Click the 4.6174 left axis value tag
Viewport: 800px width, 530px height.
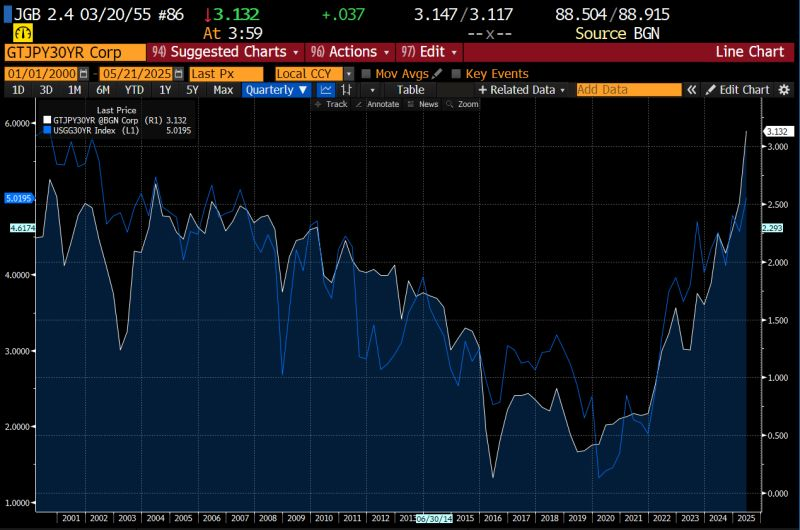tap(22, 228)
